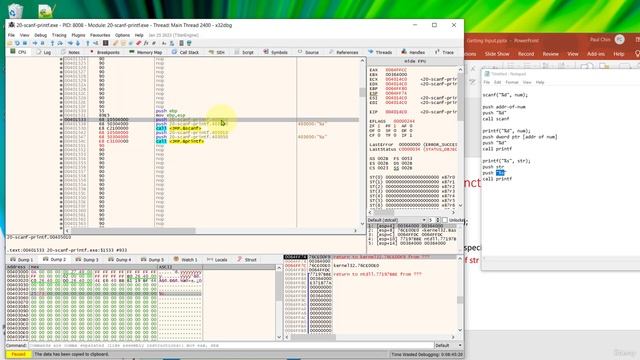
Task: Start trace into from the toolbar
Action: (x=70, y=43)
